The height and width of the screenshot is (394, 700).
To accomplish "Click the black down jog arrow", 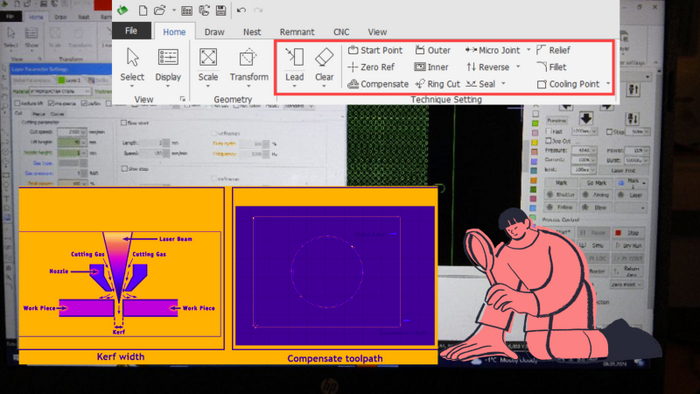I will 586,118.
